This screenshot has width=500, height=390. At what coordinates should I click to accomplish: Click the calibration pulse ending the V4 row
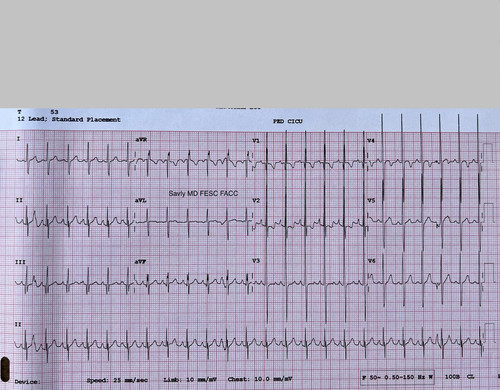tap(488, 153)
